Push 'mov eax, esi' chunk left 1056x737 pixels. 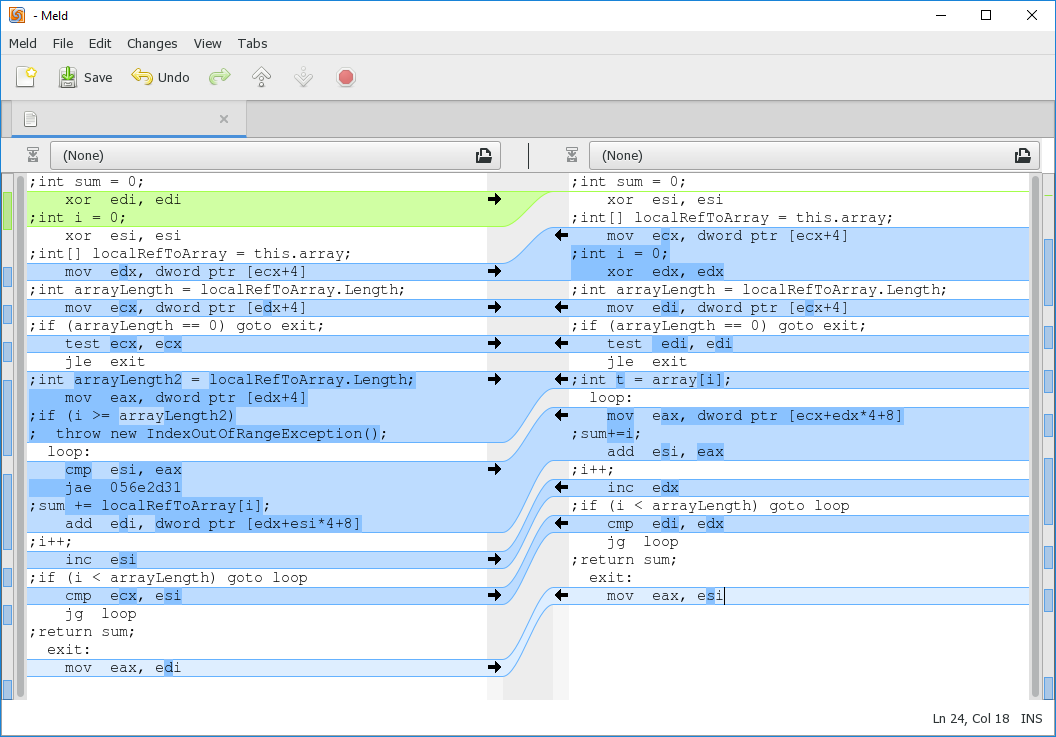tap(561, 596)
